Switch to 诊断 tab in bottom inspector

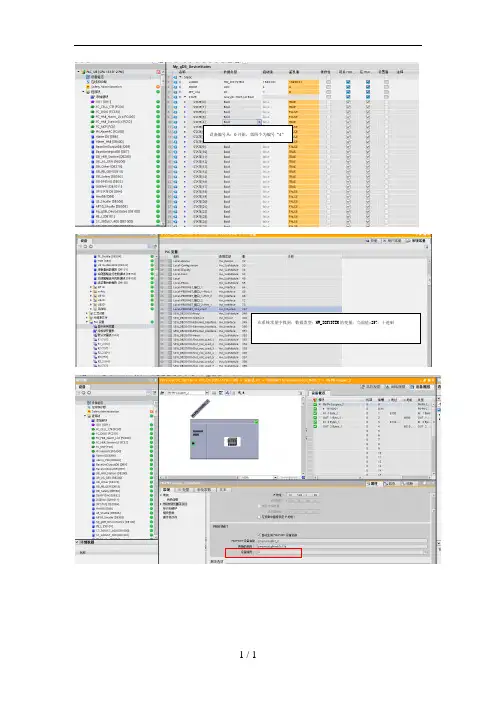pos(408,484)
